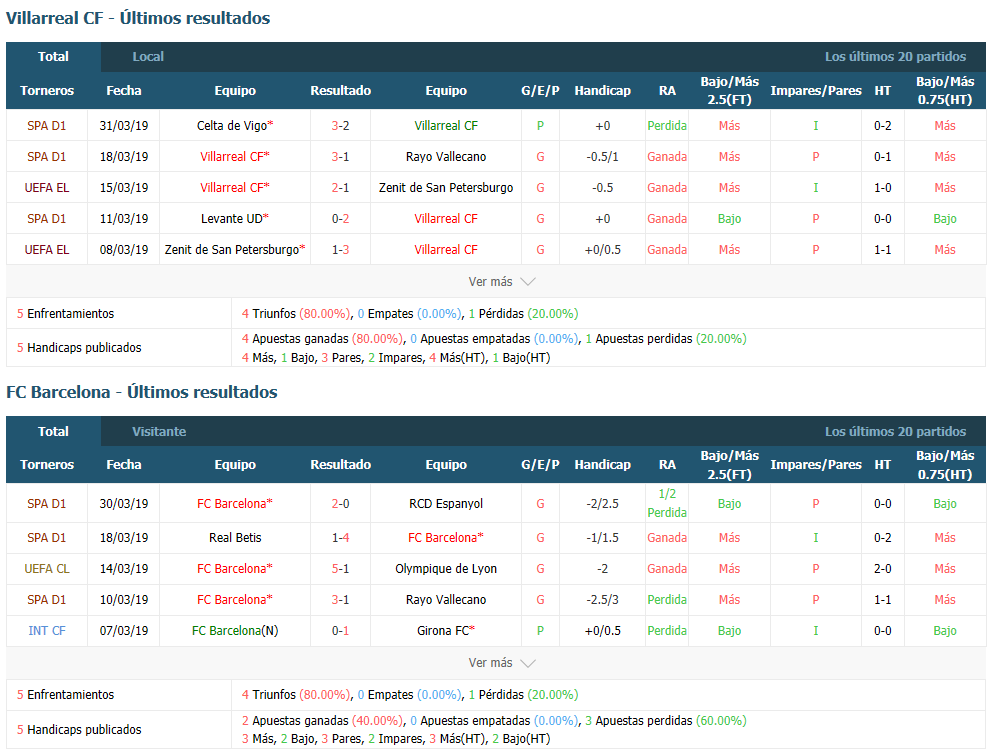Click UEFA EL tournament for 15/03/19
The height and width of the screenshot is (756, 989).
pyautogui.click(x=47, y=187)
